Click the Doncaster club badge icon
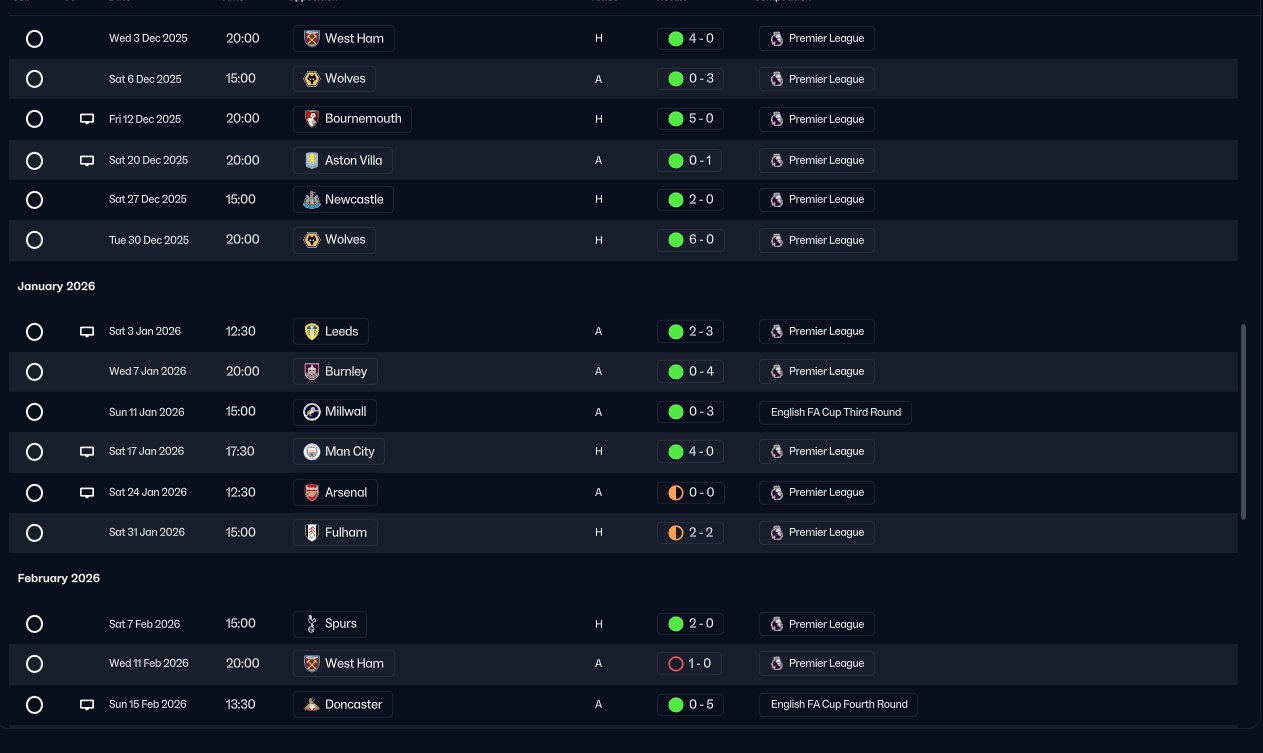This screenshot has width=1263, height=753. point(311,705)
